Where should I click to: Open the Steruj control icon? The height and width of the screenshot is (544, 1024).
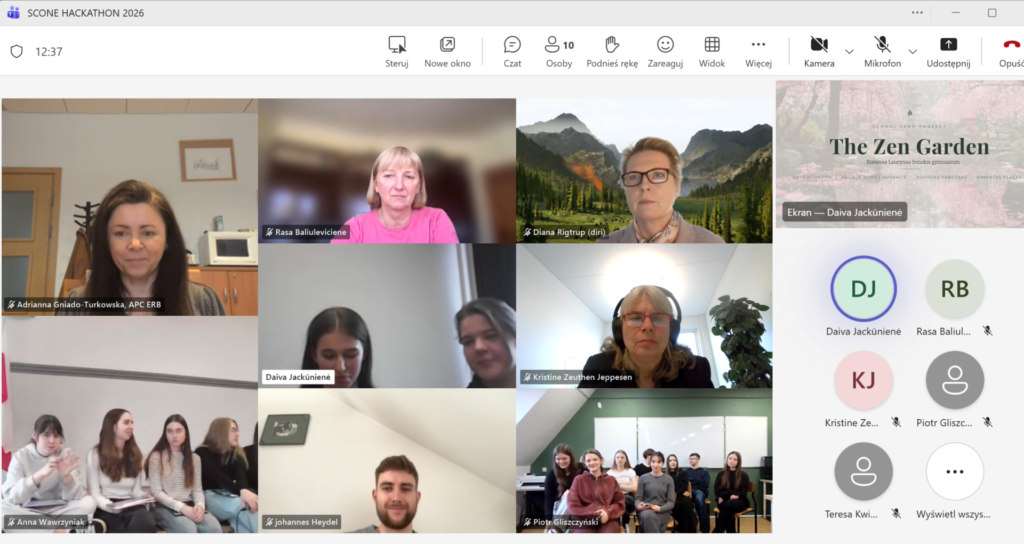coord(397,45)
